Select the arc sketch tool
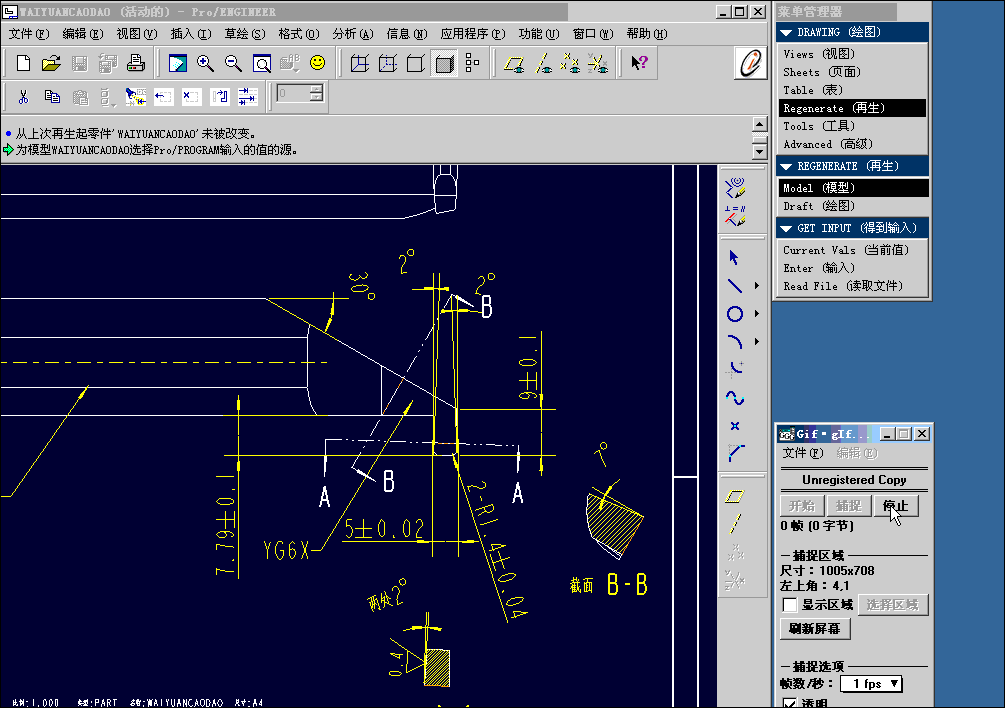1005x708 pixels. [x=735, y=342]
